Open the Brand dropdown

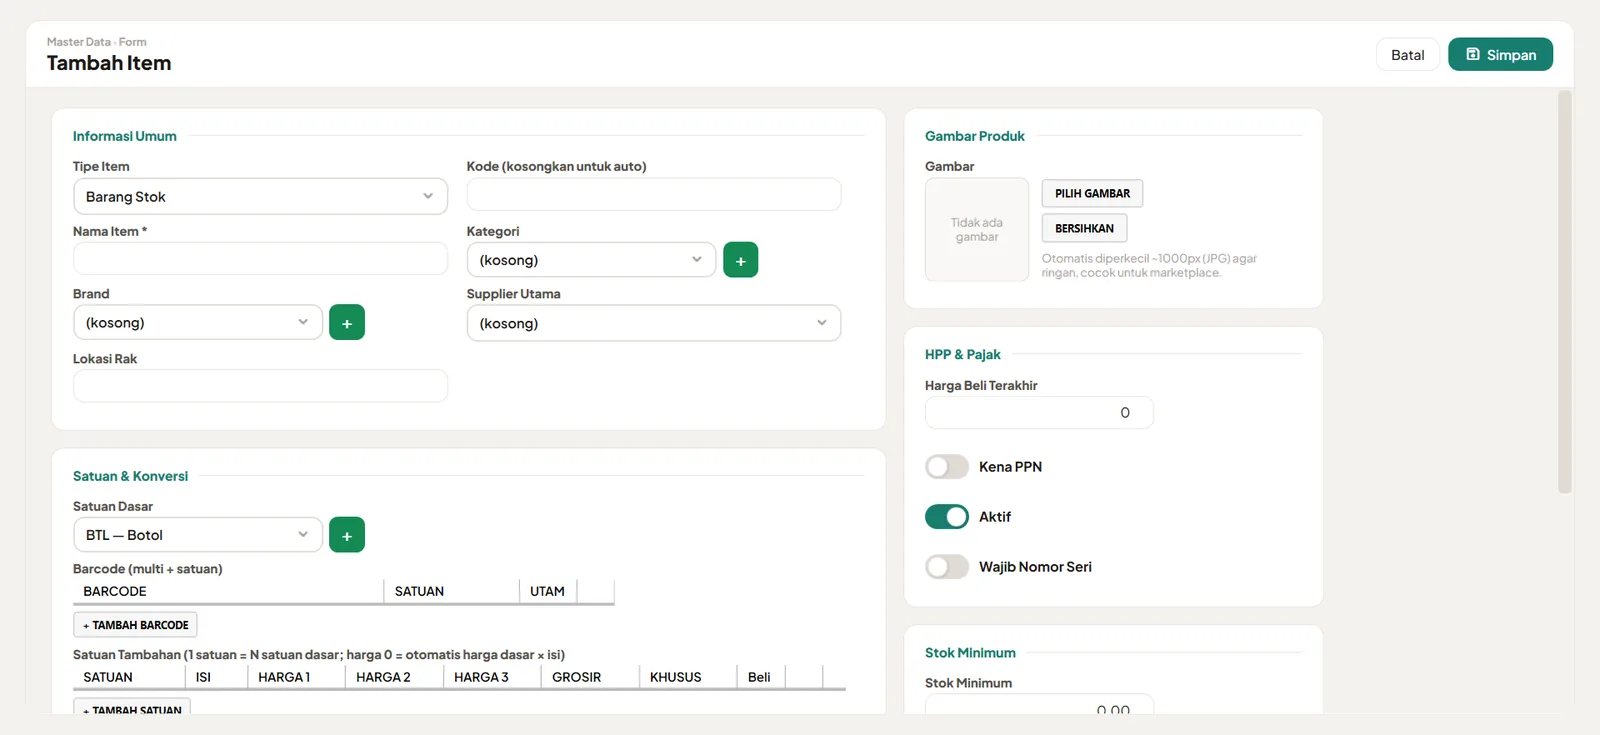(x=198, y=323)
